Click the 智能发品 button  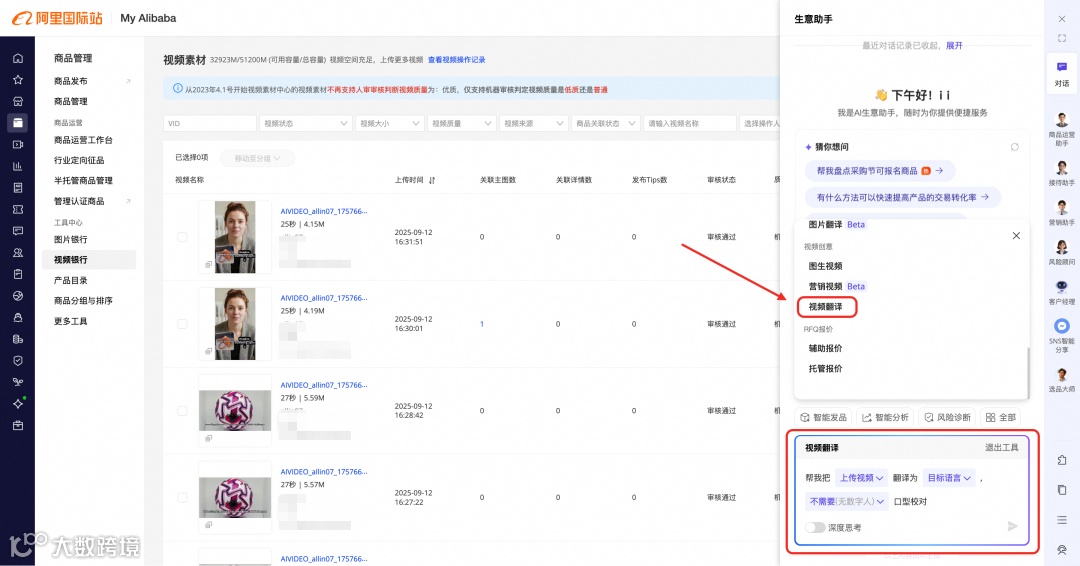click(x=823, y=417)
